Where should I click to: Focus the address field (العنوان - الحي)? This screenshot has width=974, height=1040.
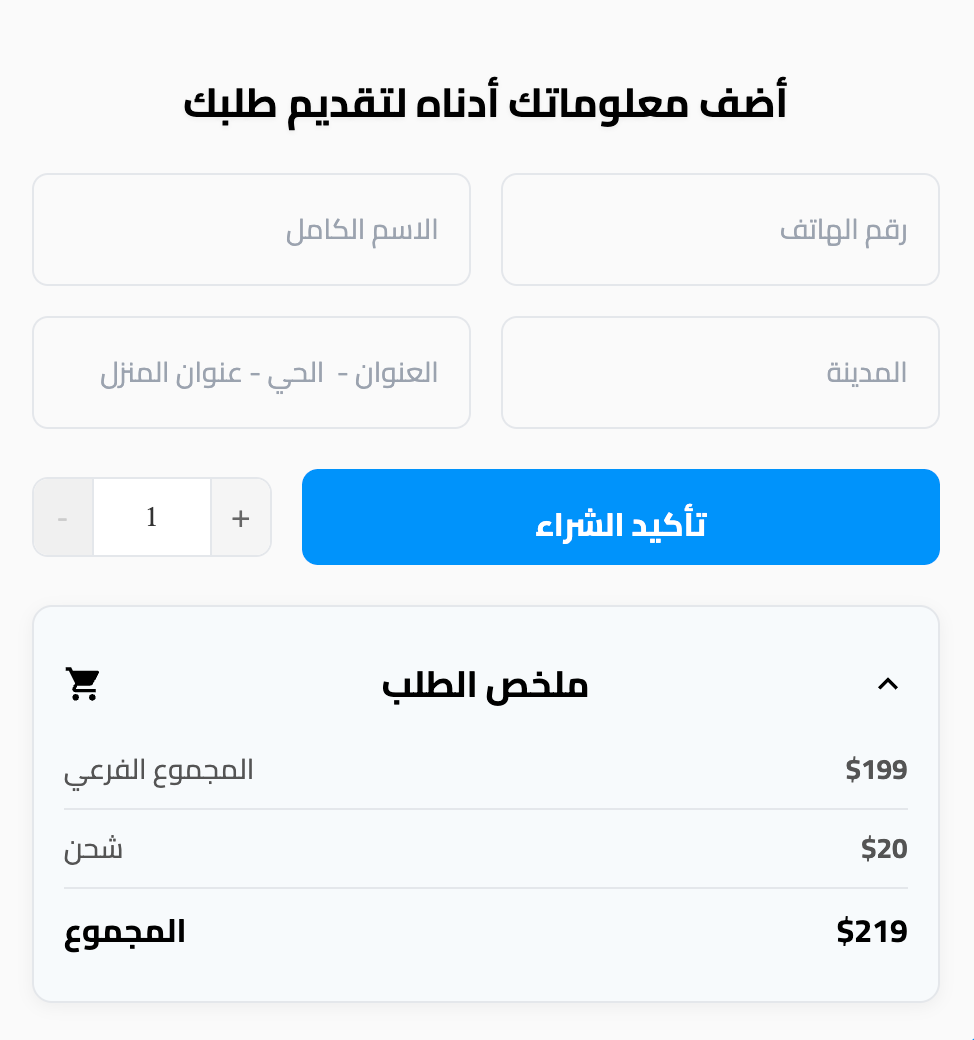[x=251, y=372]
